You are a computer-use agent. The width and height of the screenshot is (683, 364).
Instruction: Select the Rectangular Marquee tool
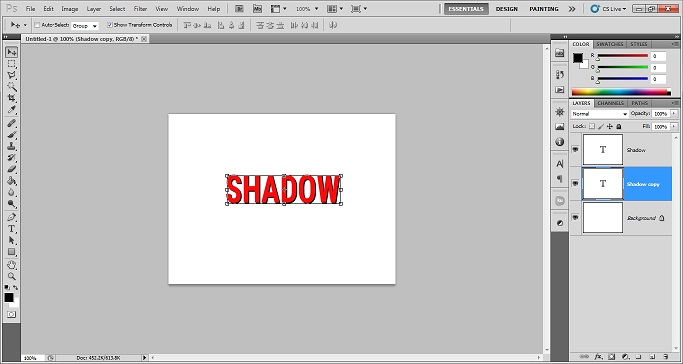[11, 64]
